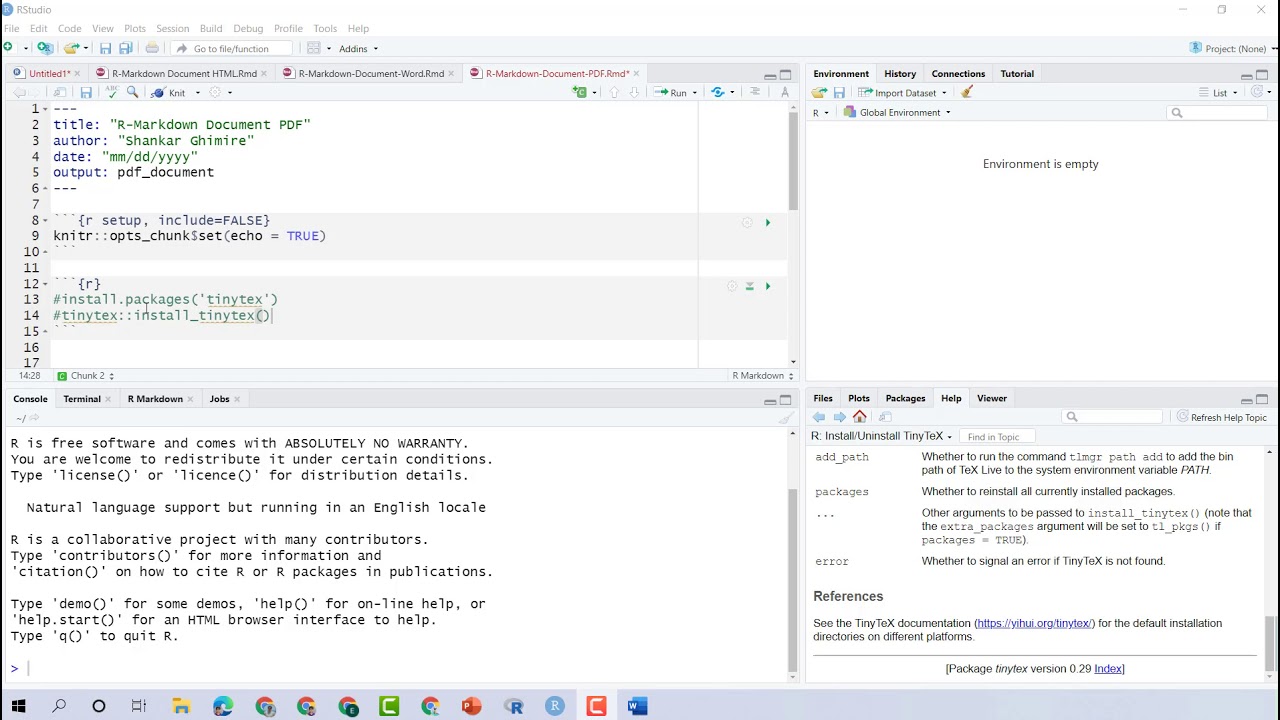1280x720 pixels.
Task: Open the R Markdown file type selector
Action: pos(763,376)
